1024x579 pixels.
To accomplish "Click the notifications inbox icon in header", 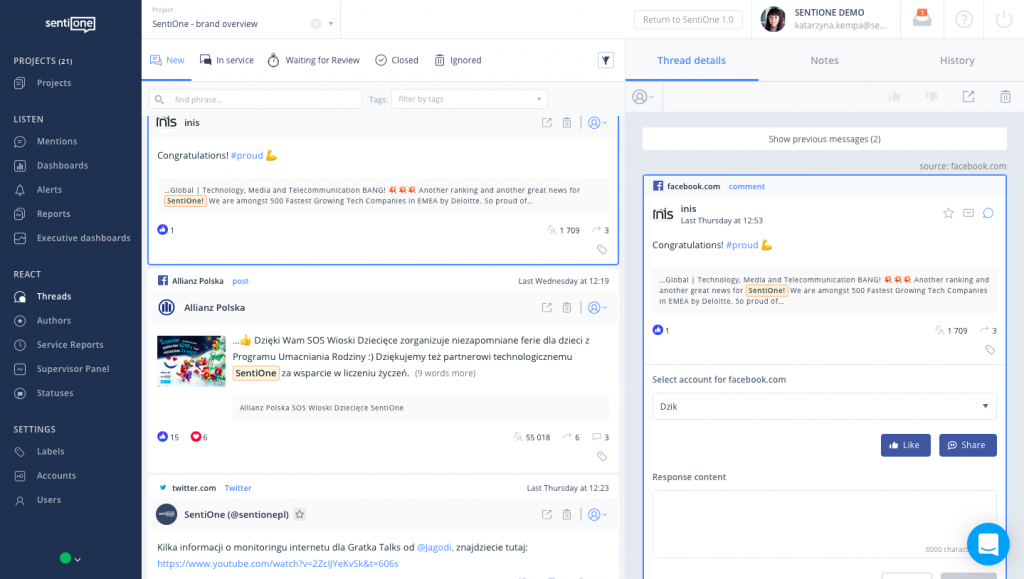I will 922,19.
